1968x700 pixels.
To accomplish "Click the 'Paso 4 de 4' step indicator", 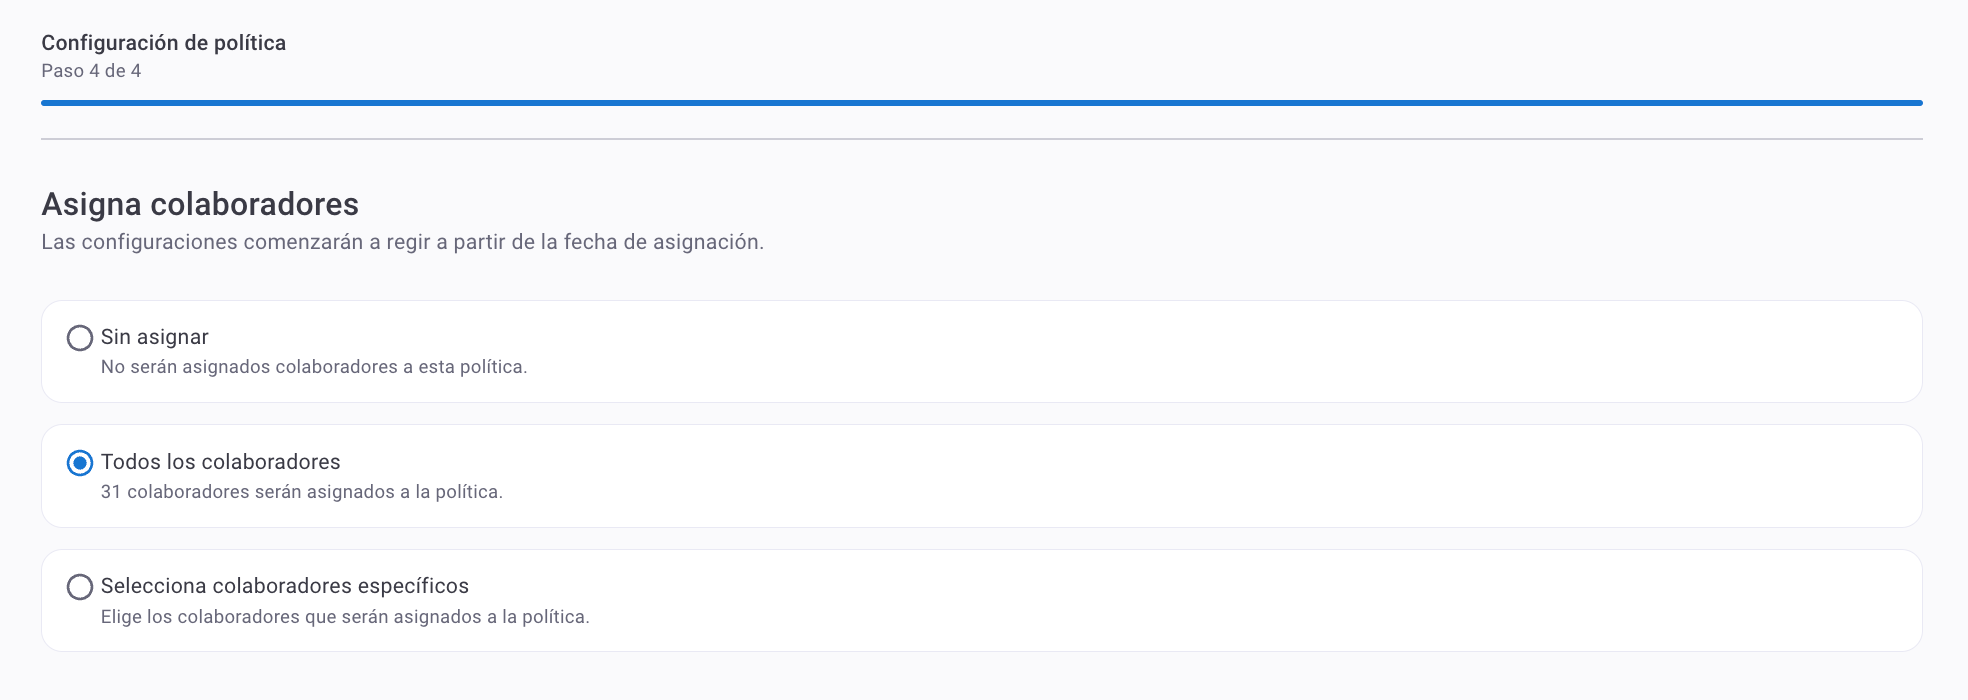I will coord(91,71).
